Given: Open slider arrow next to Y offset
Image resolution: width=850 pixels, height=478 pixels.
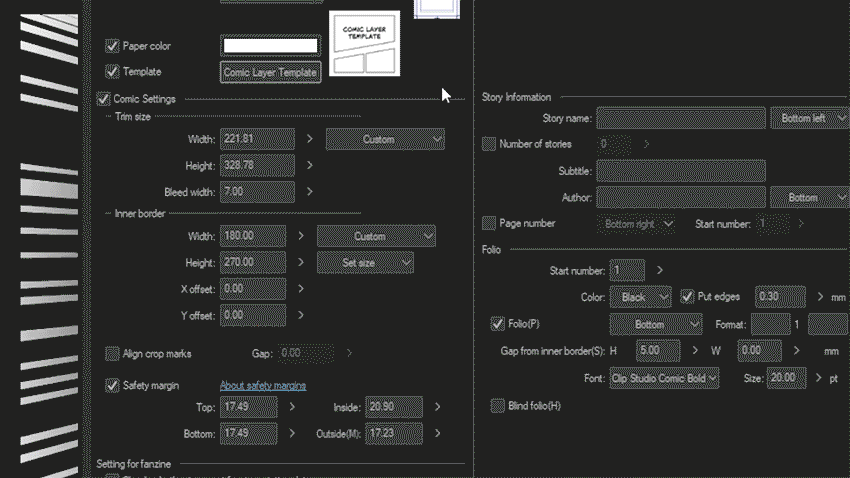Looking at the screenshot, I should (301, 315).
